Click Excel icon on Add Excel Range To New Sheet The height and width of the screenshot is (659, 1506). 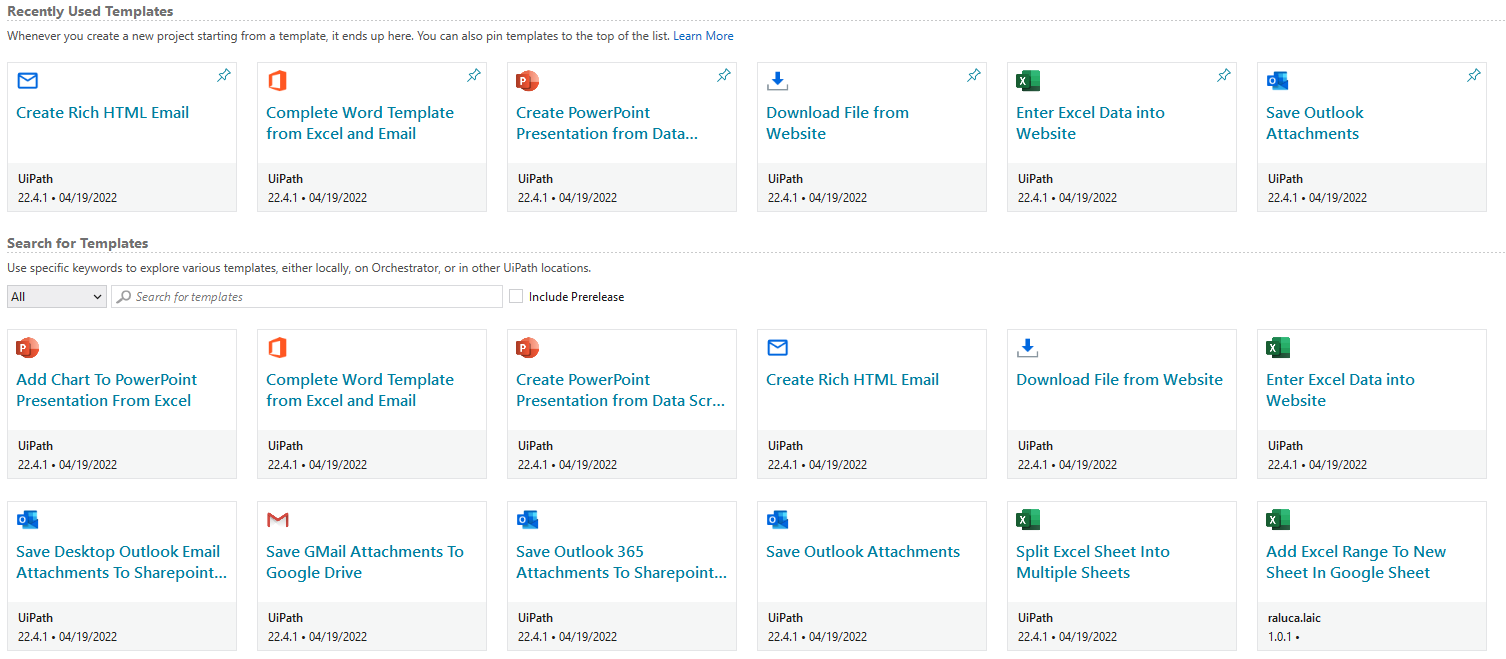point(1278,520)
